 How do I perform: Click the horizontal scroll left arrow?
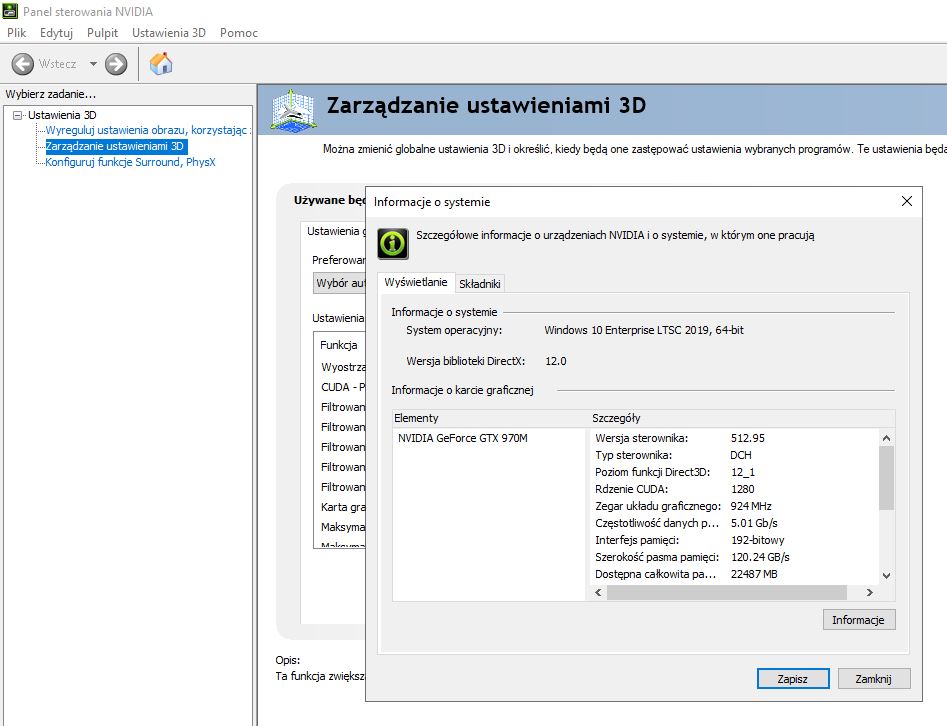pyautogui.click(x=598, y=593)
